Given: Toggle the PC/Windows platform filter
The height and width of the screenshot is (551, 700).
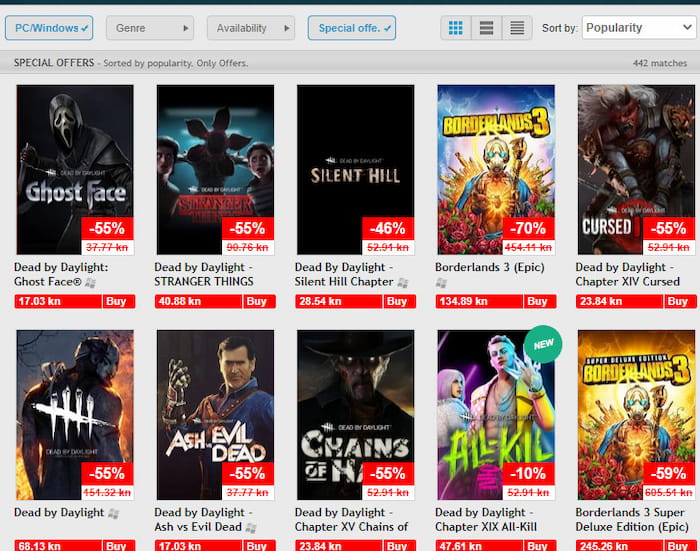Looking at the screenshot, I should 49,28.
